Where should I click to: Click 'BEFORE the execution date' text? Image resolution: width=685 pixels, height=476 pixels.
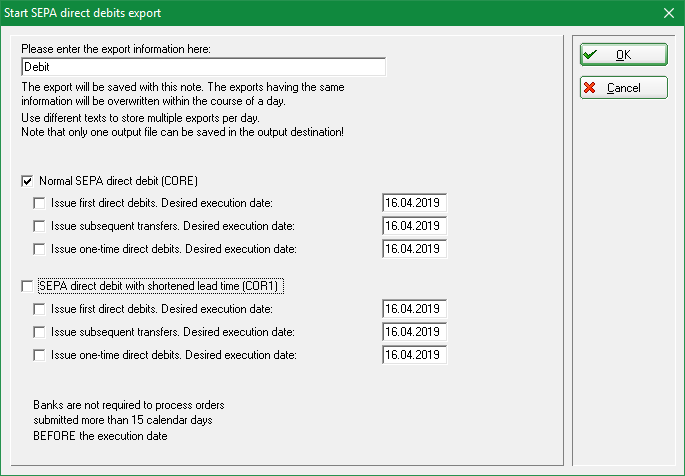tap(100, 436)
